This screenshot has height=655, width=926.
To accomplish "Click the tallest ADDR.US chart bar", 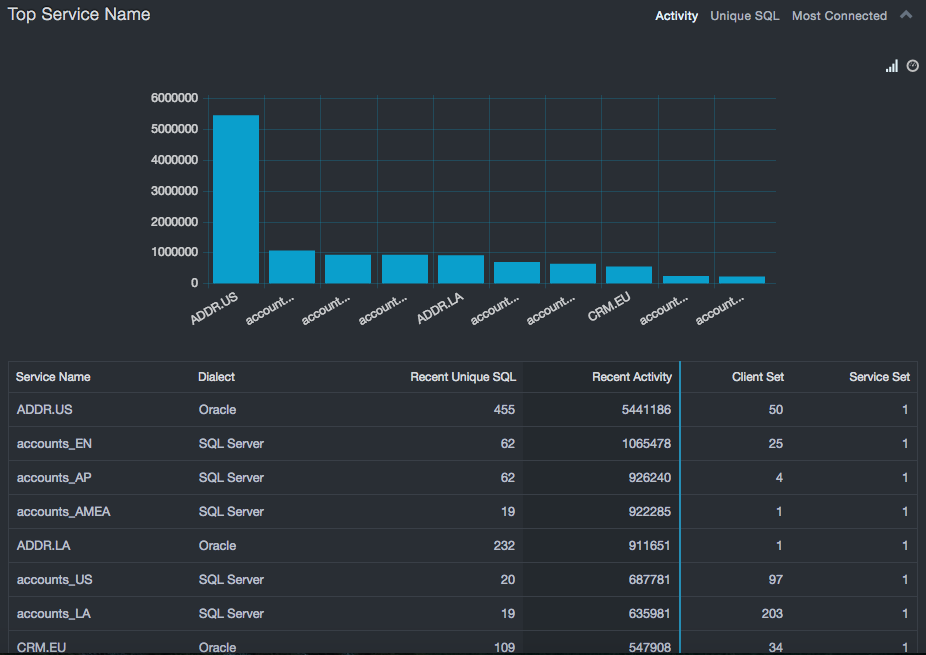I will 236,199.
